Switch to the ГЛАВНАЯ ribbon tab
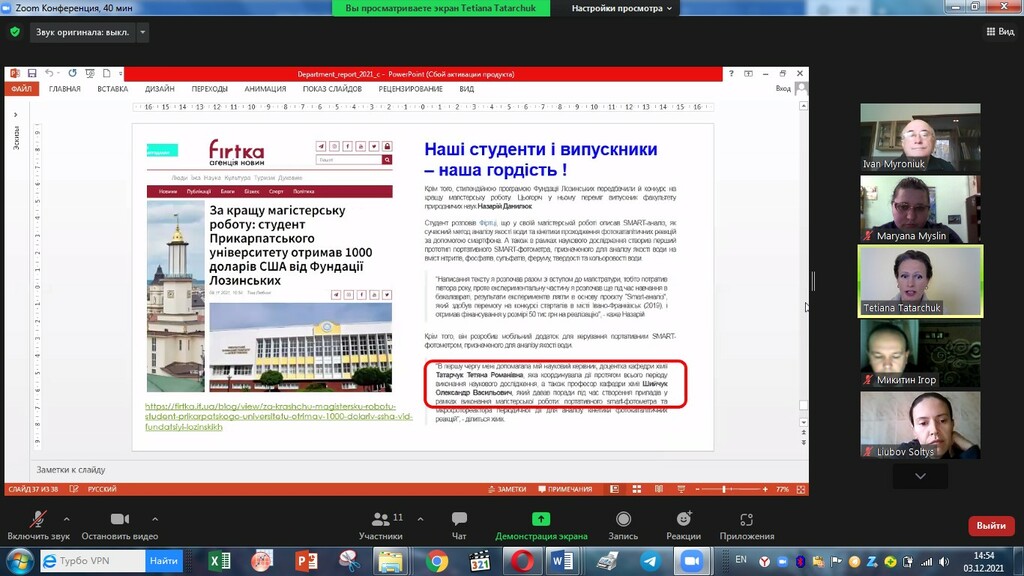 click(x=65, y=89)
